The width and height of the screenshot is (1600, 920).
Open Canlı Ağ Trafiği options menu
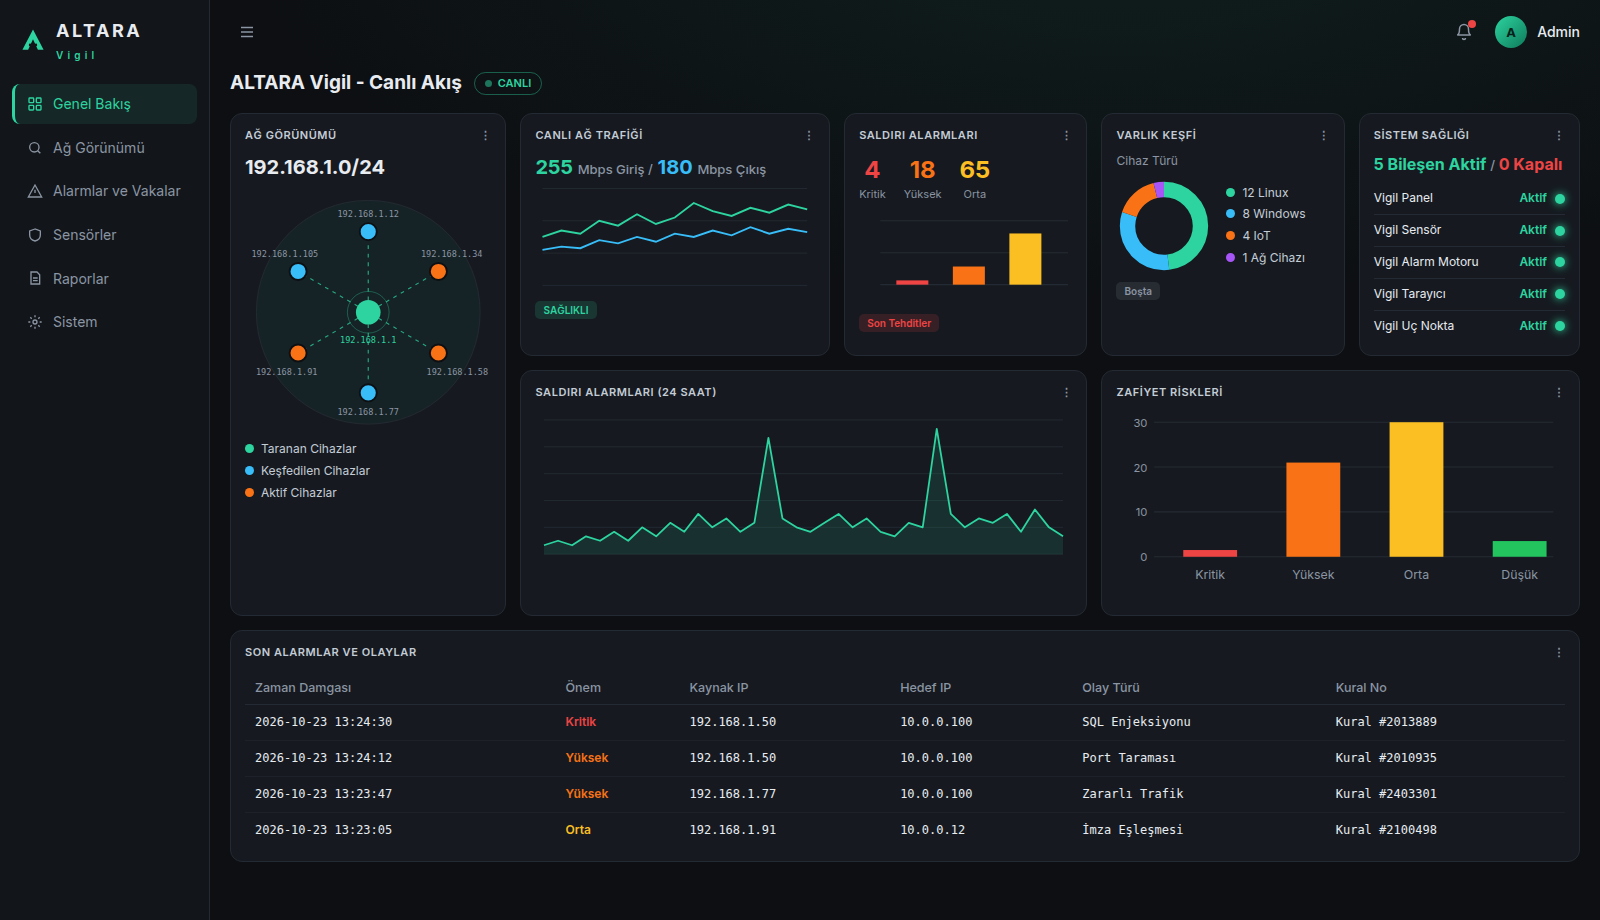tap(809, 136)
